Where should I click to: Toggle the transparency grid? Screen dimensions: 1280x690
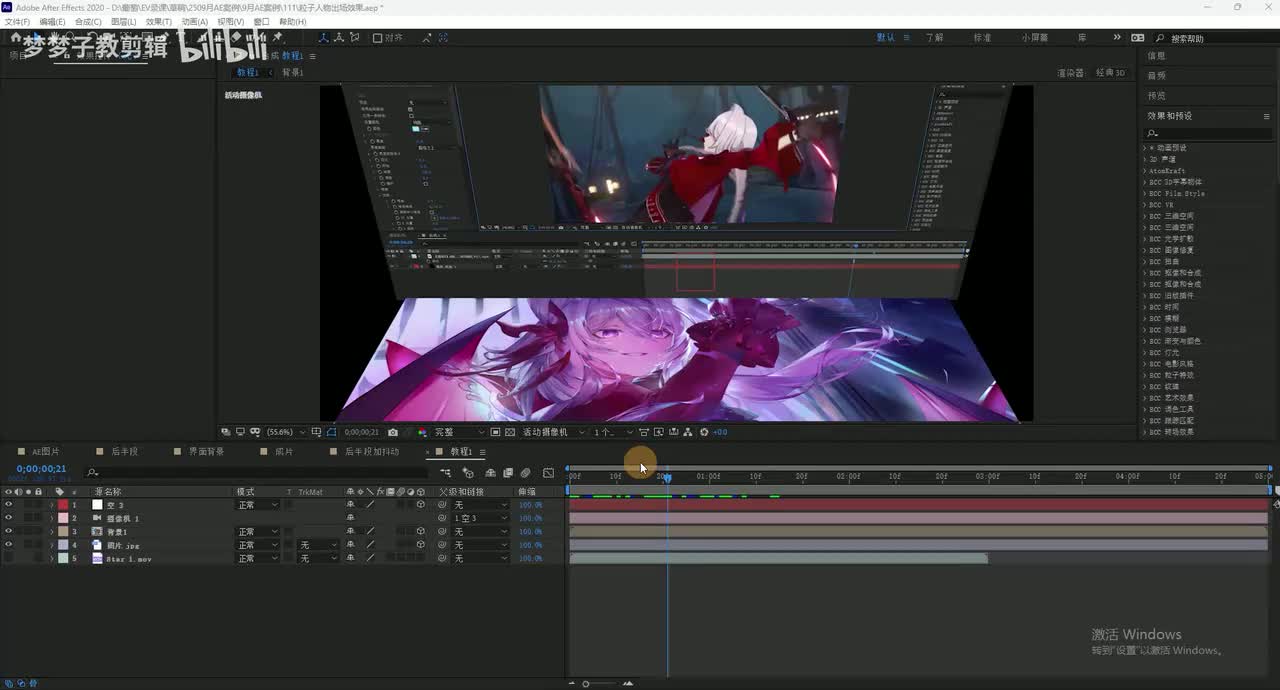point(510,432)
